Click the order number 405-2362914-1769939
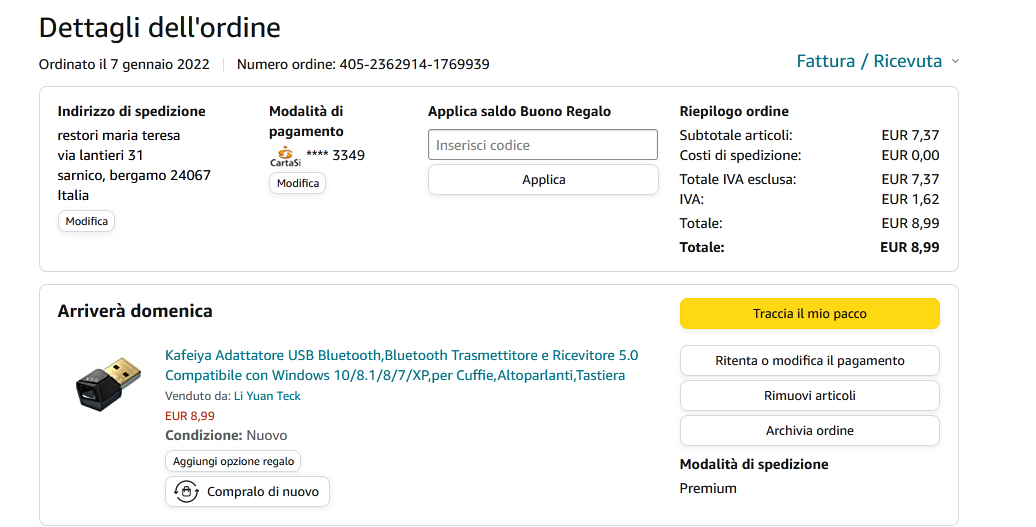 [414, 64]
